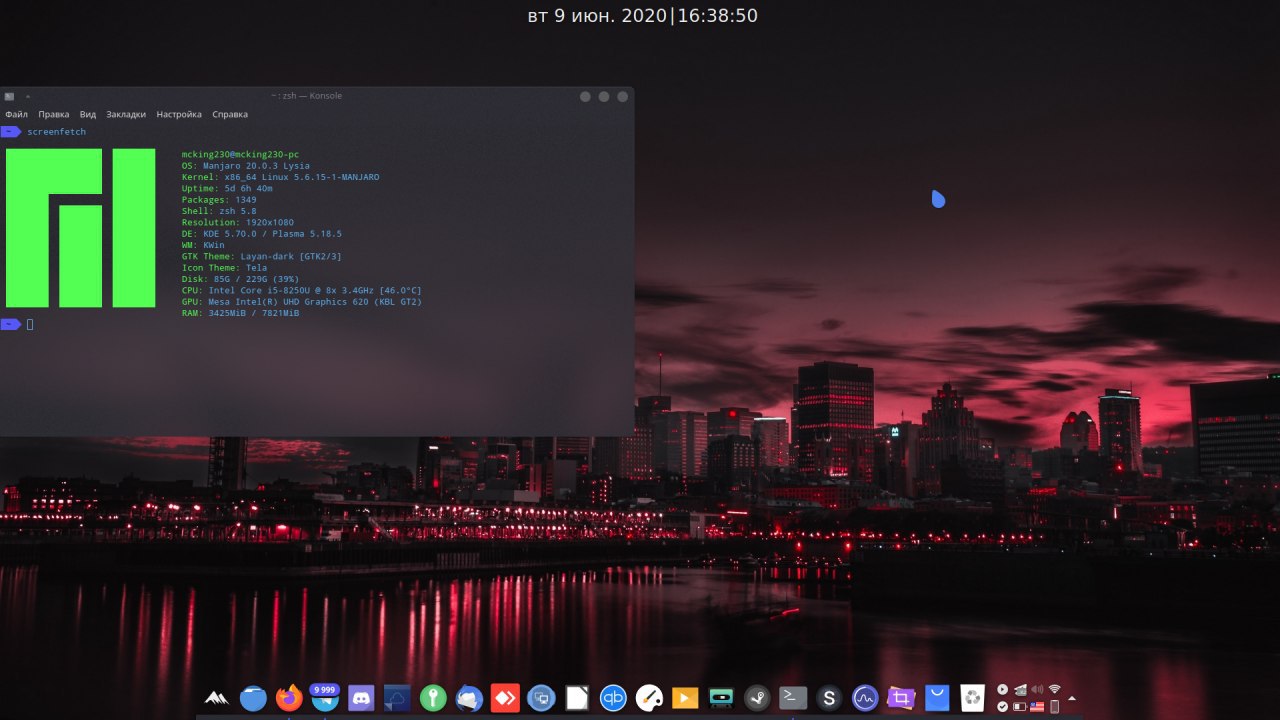Click the media player play tray icon
This screenshot has height=720, width=1280.
[1002, 689]
